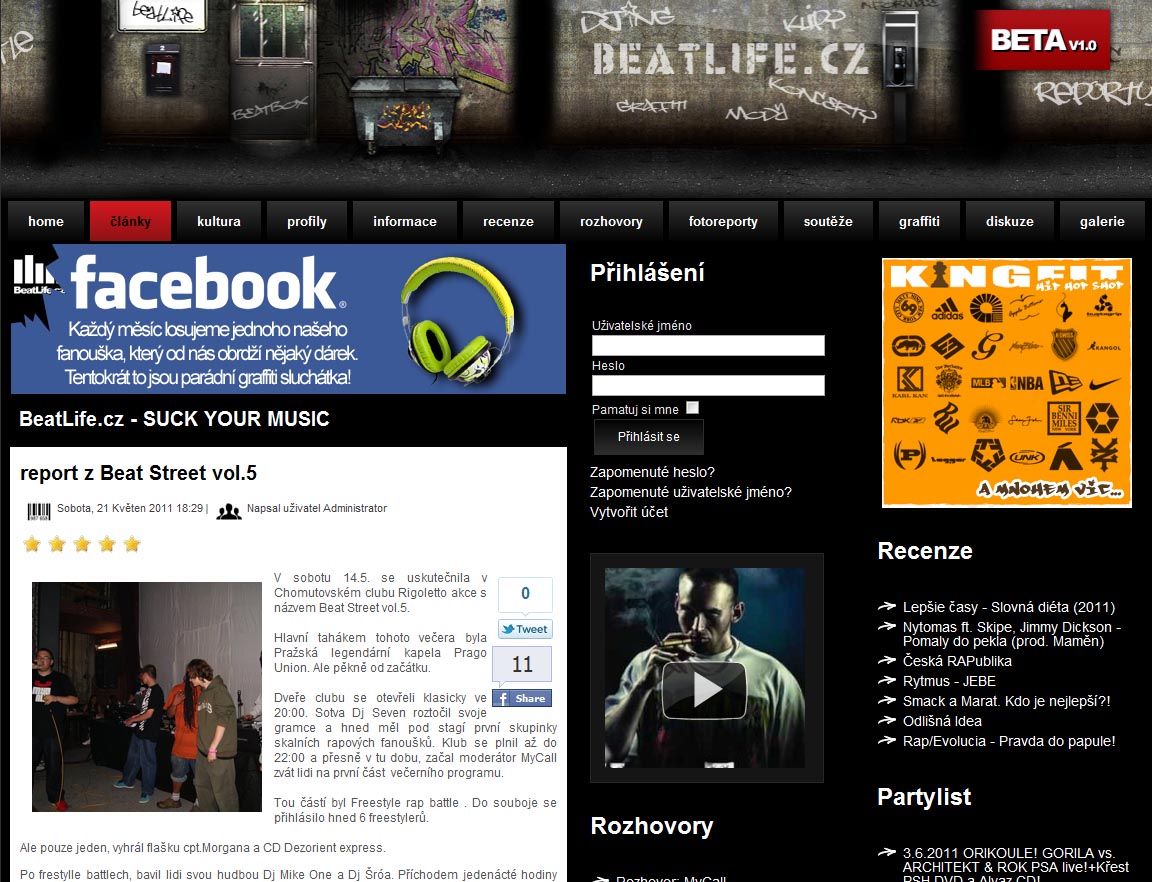Click the arrow icon beside Smack a Marat

click(887, 700)
